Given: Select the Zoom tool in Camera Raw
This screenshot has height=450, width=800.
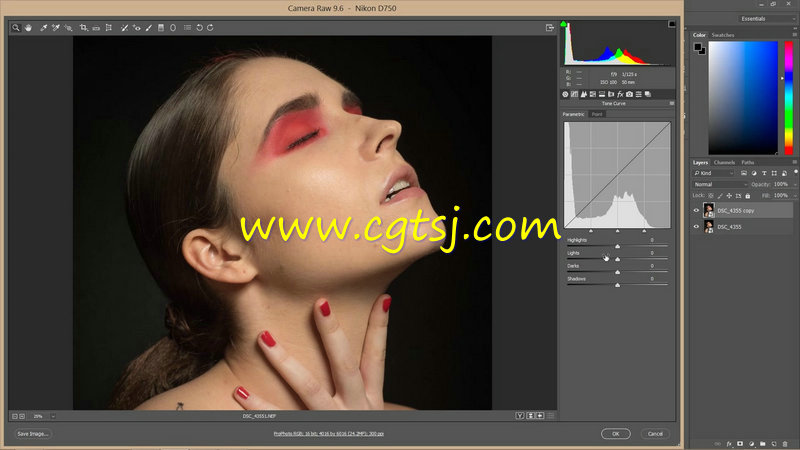Looking at the screenshot, I should [16, 28].
